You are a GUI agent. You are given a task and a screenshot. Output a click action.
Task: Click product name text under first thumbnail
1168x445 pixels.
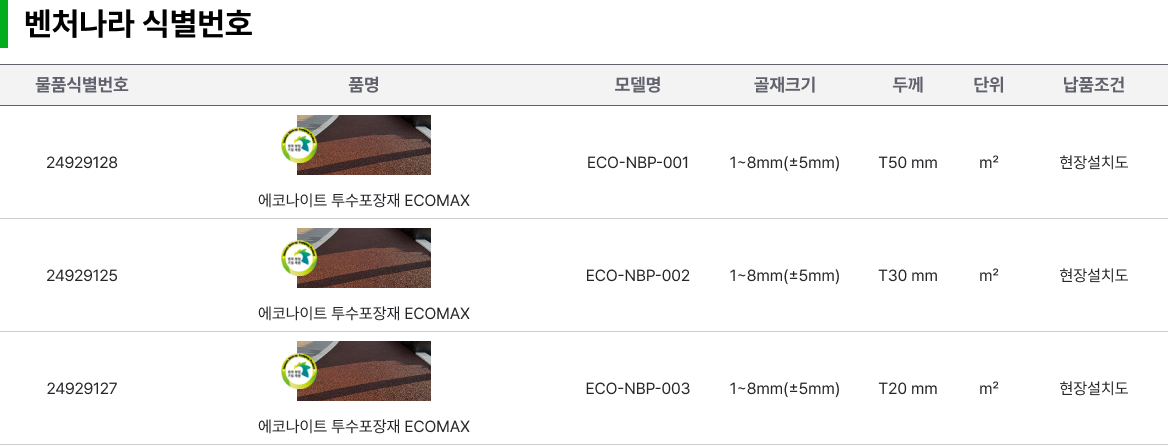coord(364,201)
